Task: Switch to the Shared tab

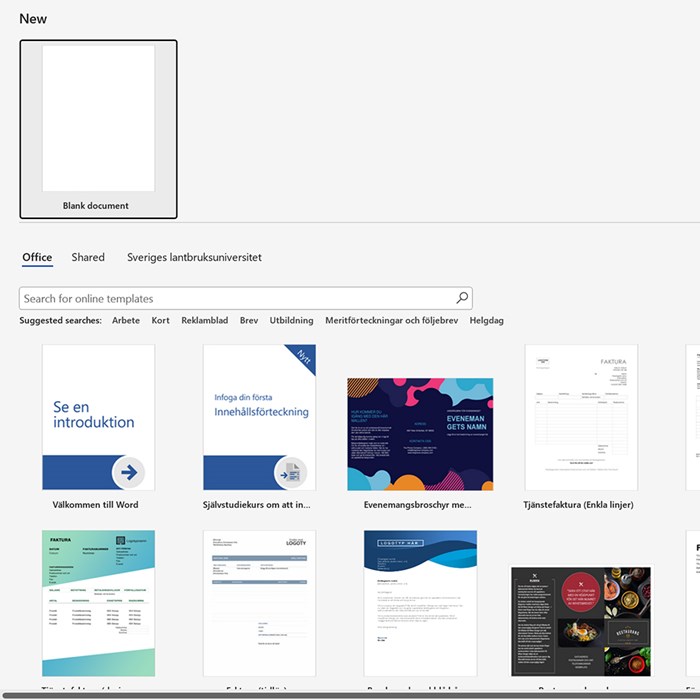Action: coord(88,258)
